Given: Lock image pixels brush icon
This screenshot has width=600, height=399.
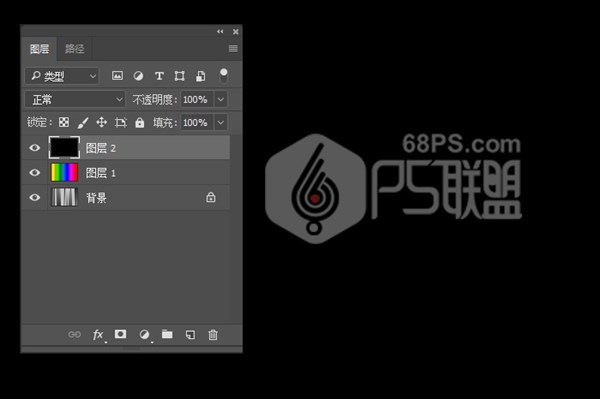Looking at the screenshot, I should pos(83,122).
